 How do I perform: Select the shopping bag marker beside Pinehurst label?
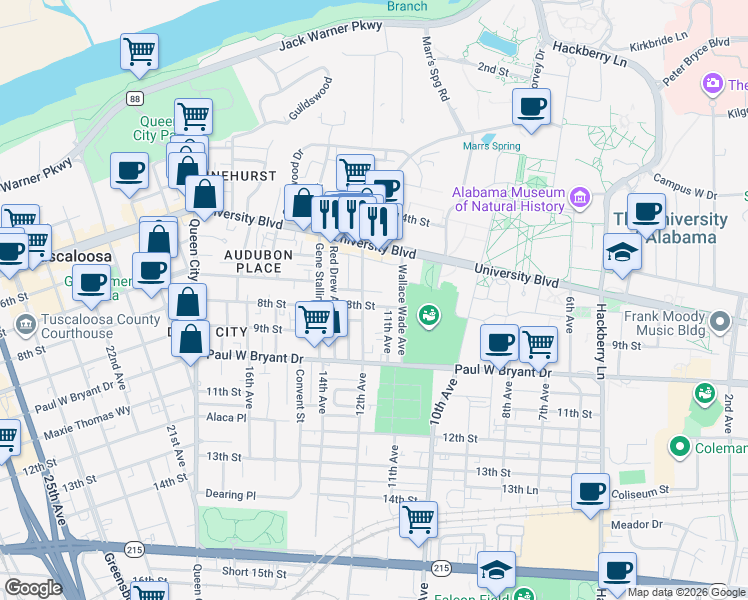(x=205, y=193)
